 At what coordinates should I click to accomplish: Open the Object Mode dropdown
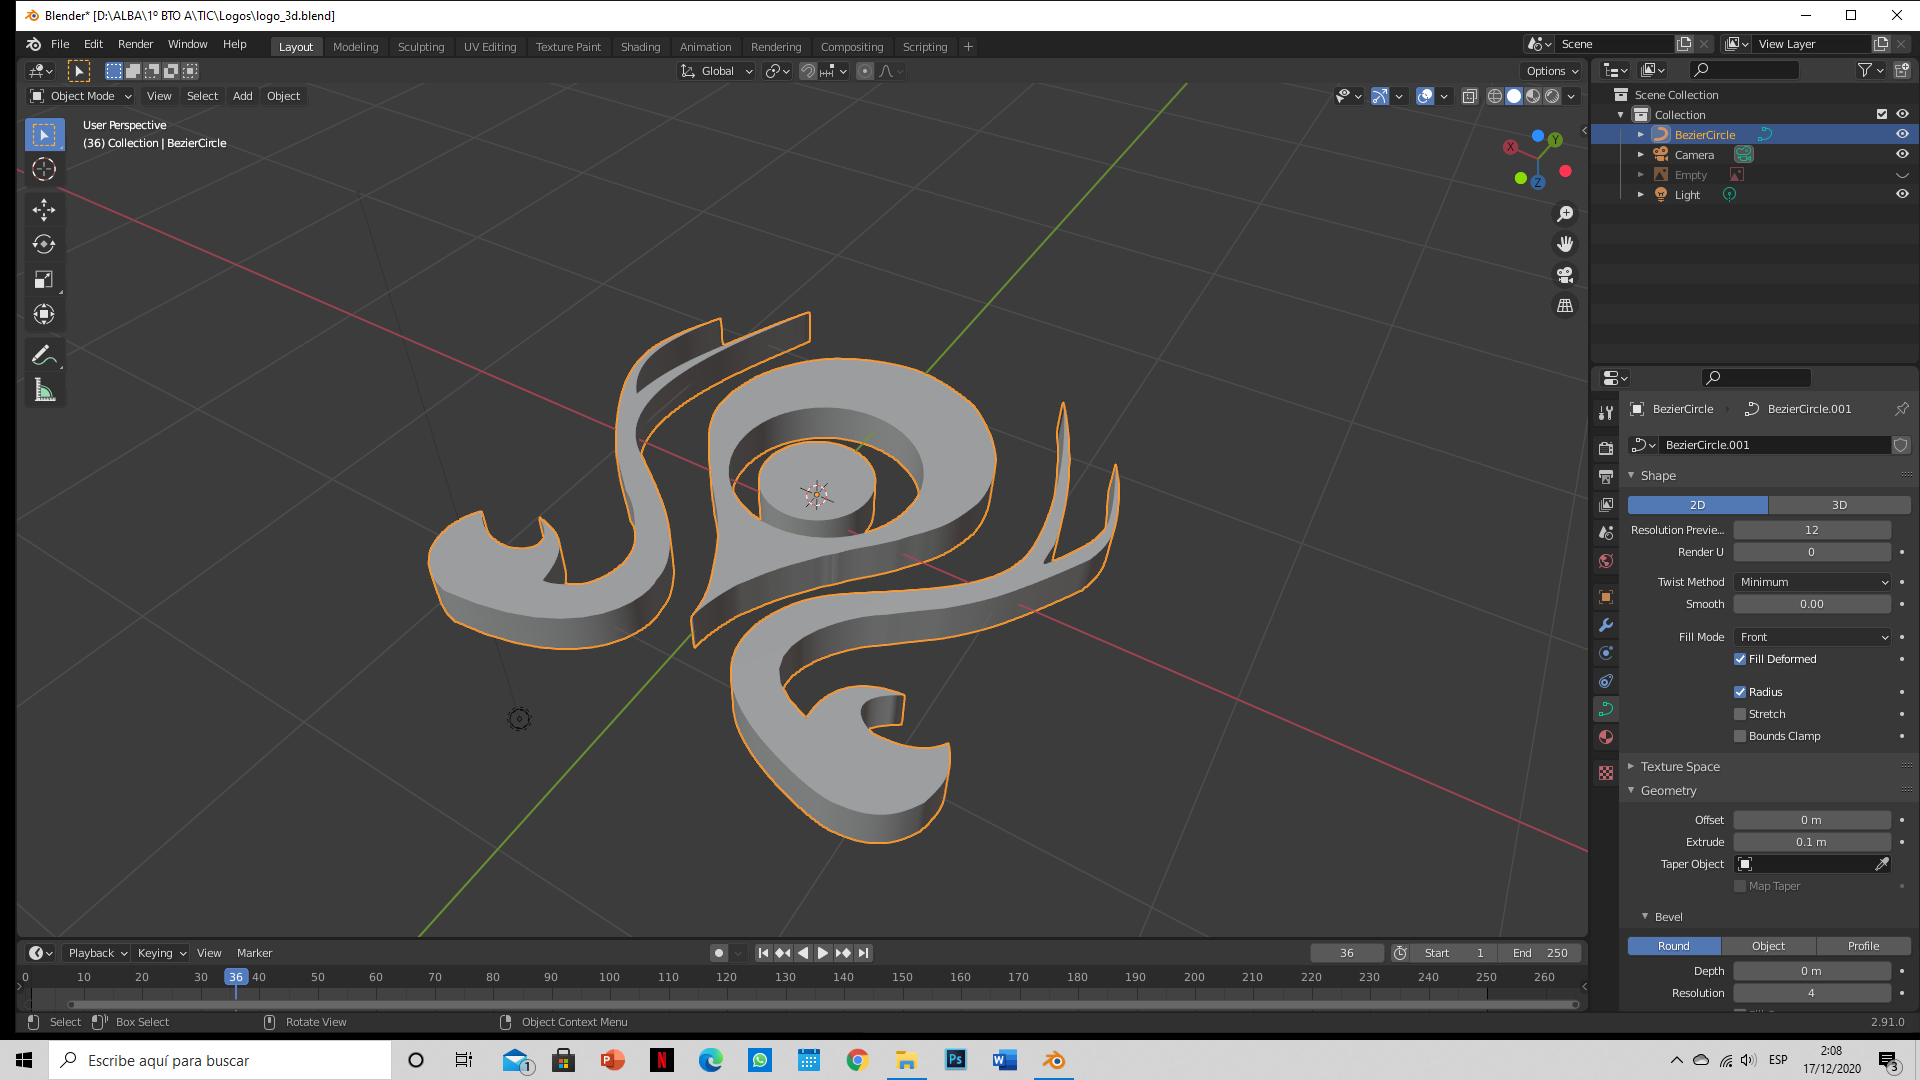[82, 96]
